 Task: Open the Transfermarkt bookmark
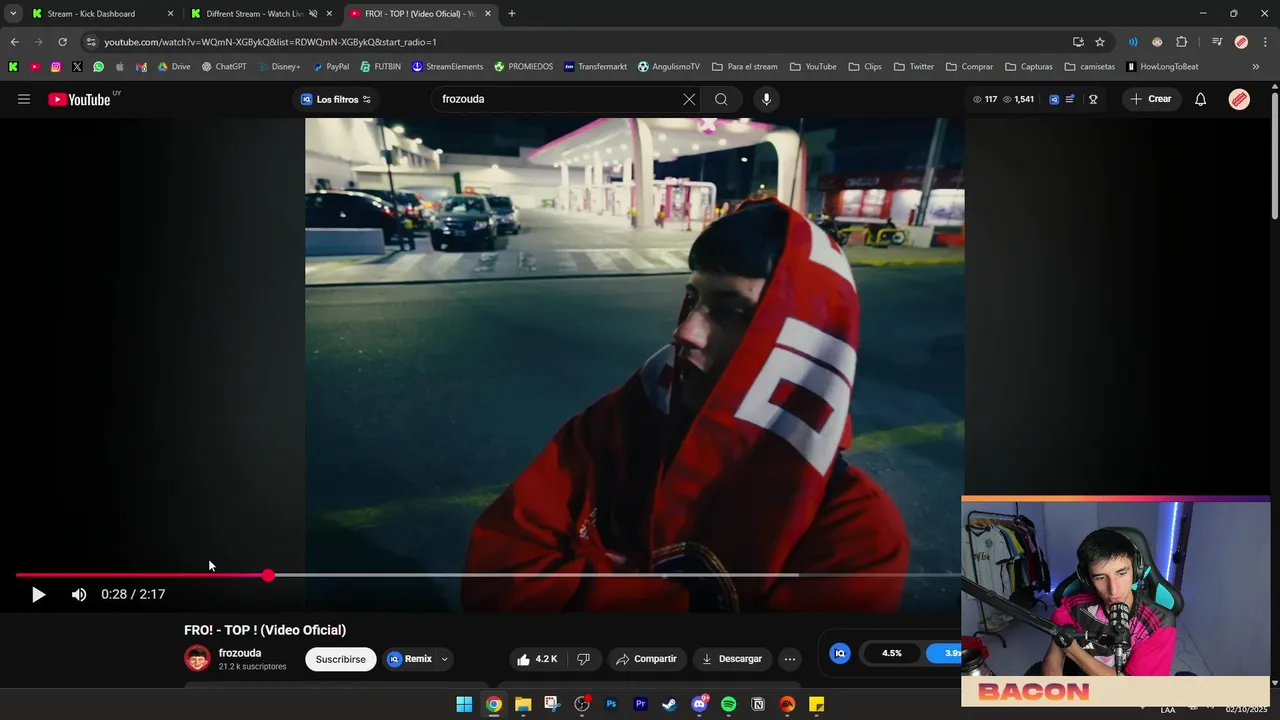coord(595,67)
